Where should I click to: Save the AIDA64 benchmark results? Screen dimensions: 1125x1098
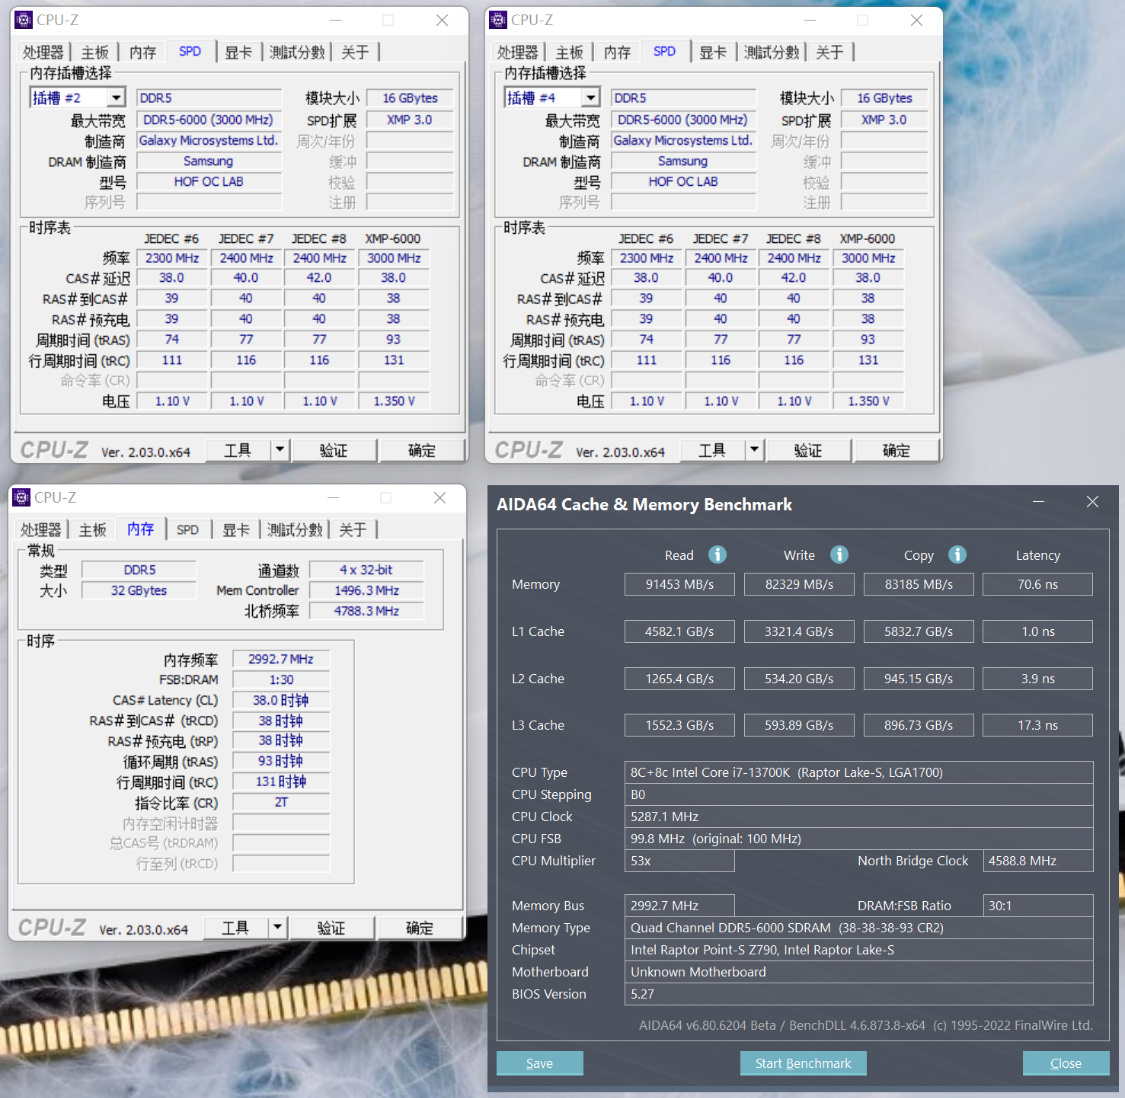540,1063
